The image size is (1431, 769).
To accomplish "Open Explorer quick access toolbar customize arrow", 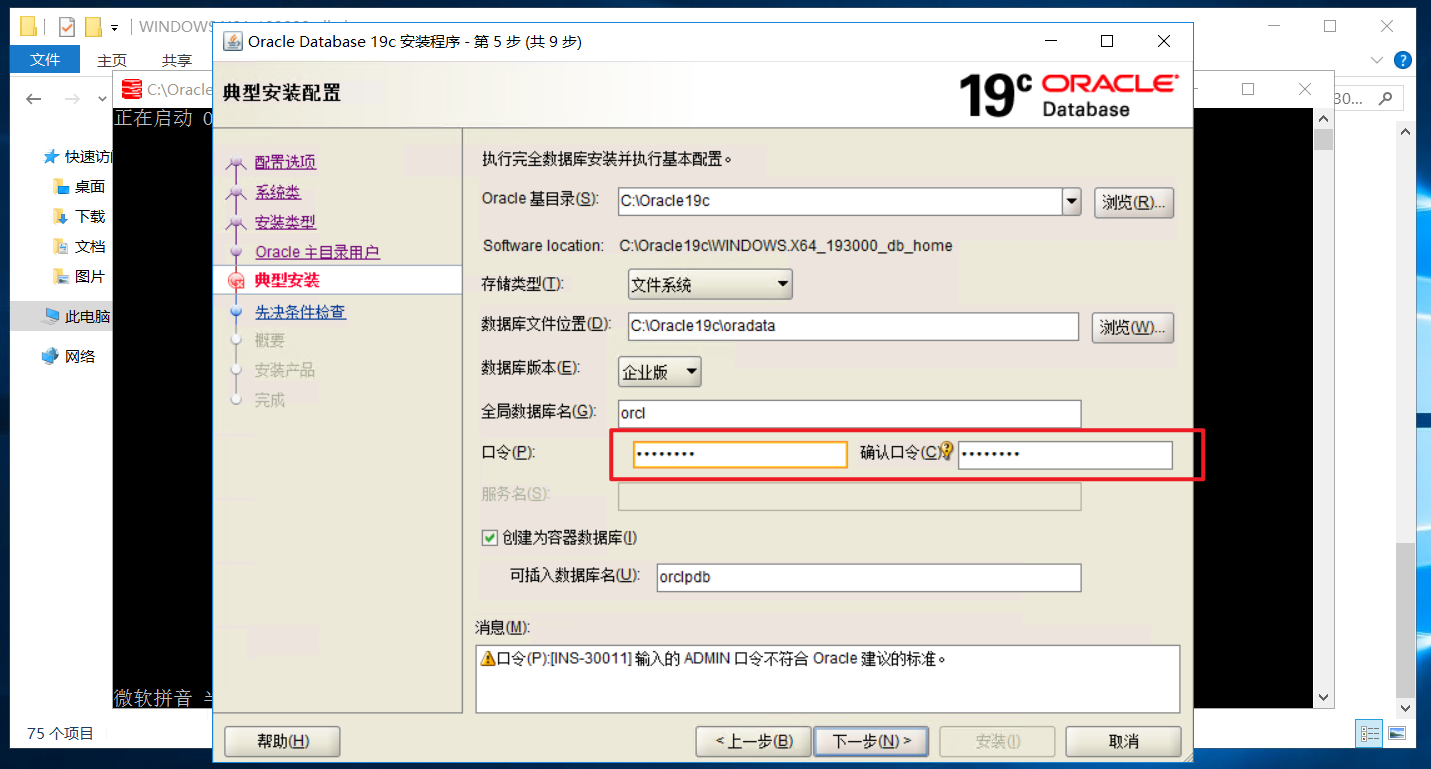I will point(114,28).
